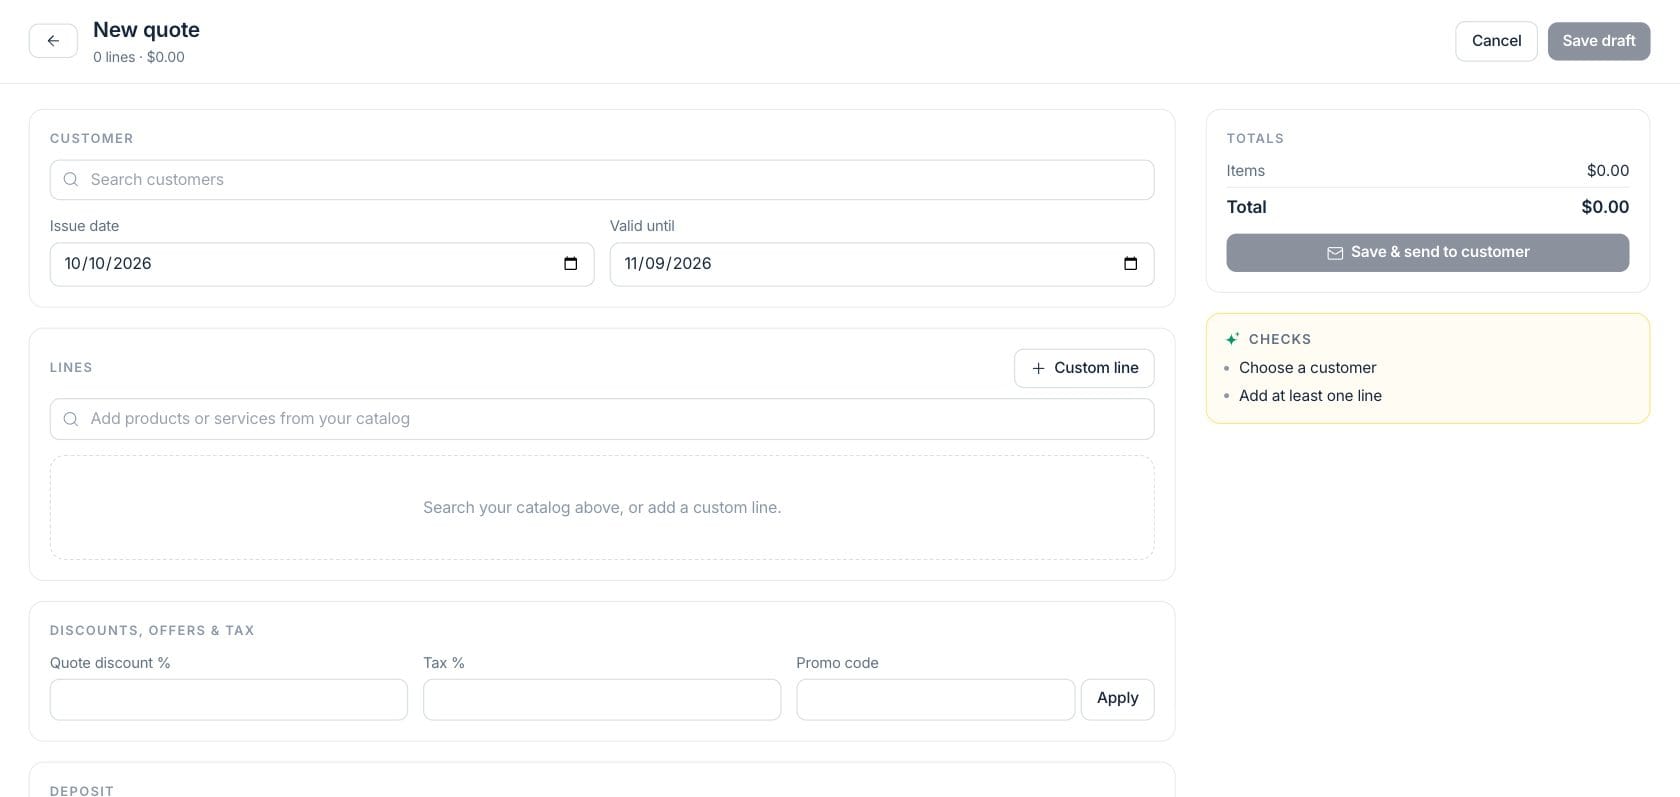Focus the Search customers field
Viewport: 1680px width, 797px height.
pyautogui.click(x=602, y=180)
